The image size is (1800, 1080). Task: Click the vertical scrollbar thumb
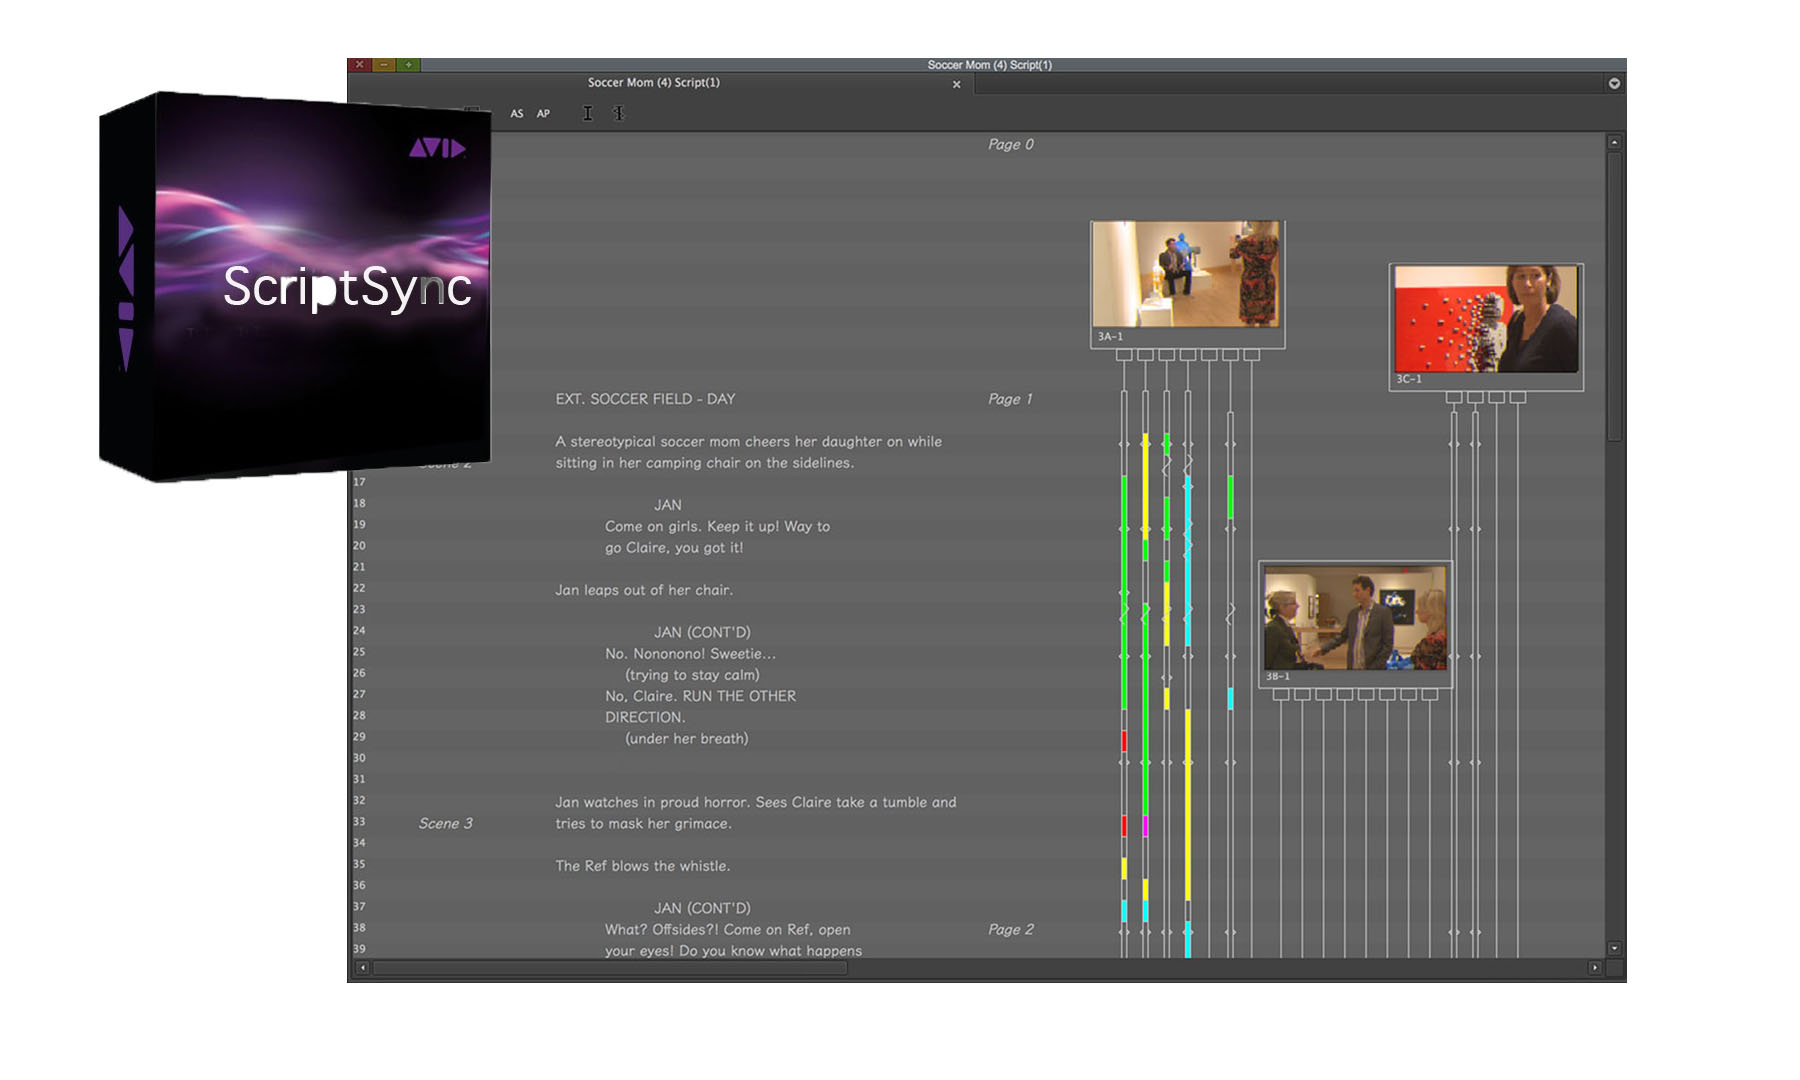tap(1614, 296)
